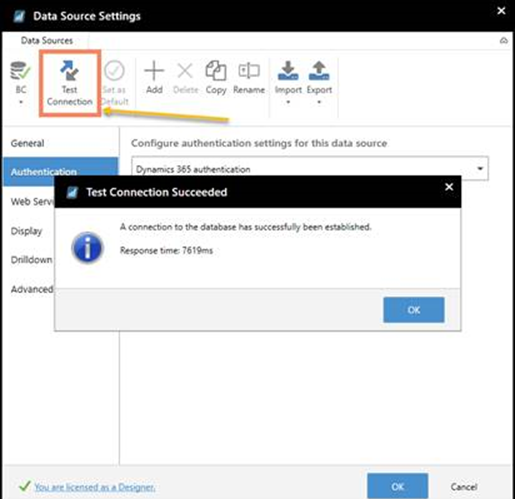Collapse the ribbon with top-right arrow
515x499 pixels.
coord(504,41)
